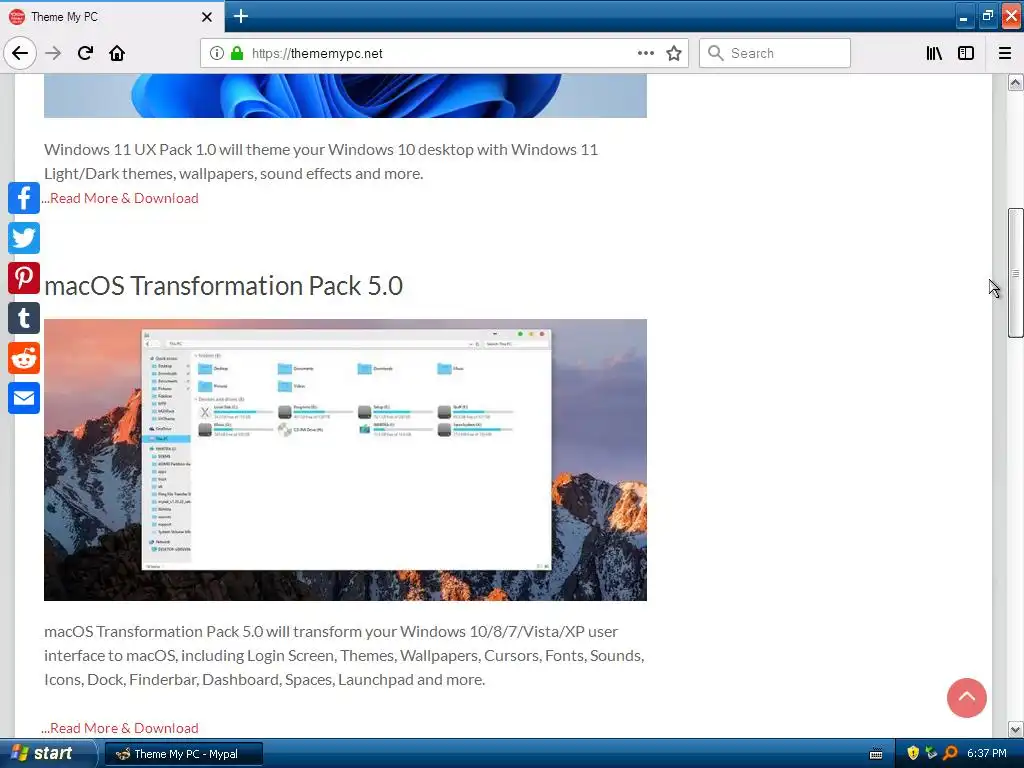Click the scrollbar up arrow

(1015, 83)
